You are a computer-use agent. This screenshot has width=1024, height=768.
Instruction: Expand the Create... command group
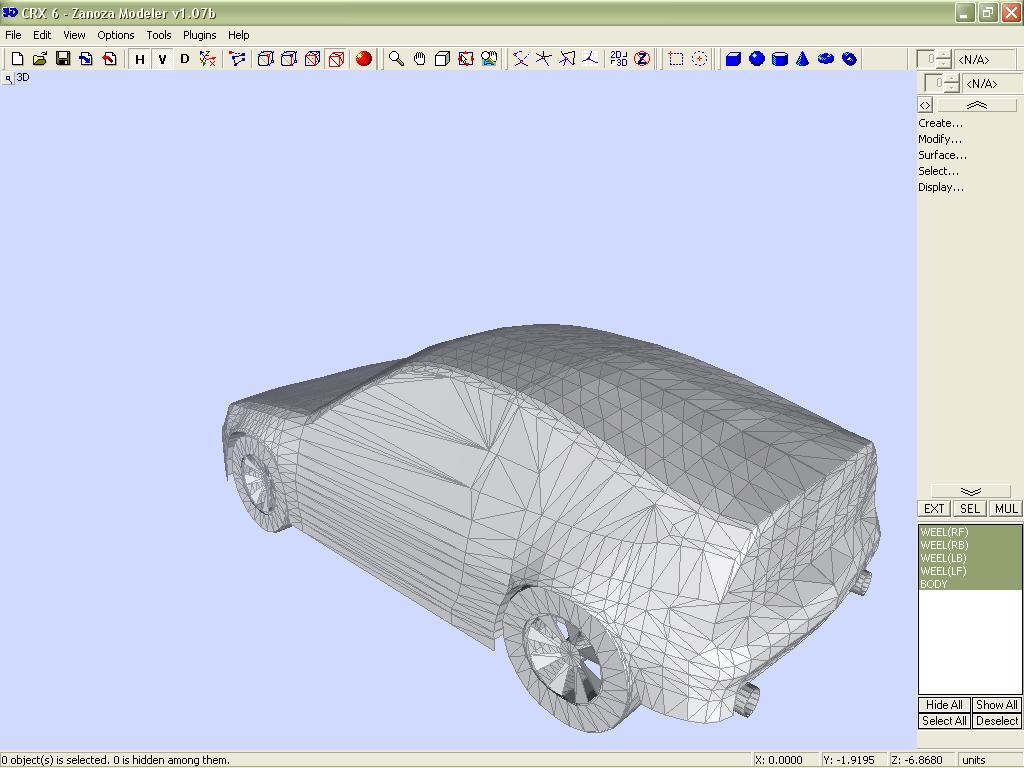pyautogui.click(x=940, y=123)
